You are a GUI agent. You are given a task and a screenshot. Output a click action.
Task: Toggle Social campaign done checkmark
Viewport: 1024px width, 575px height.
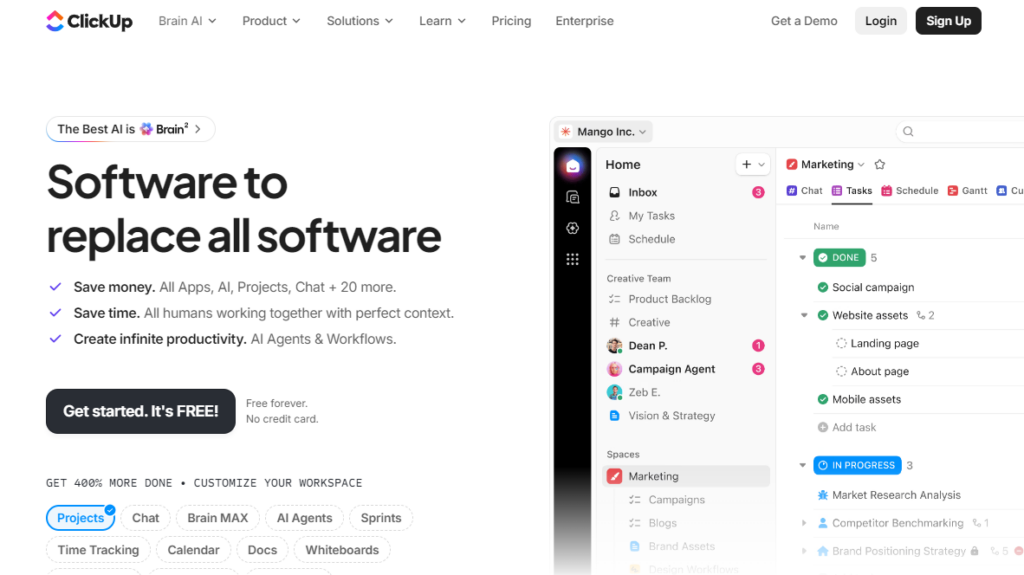(823, 288)
